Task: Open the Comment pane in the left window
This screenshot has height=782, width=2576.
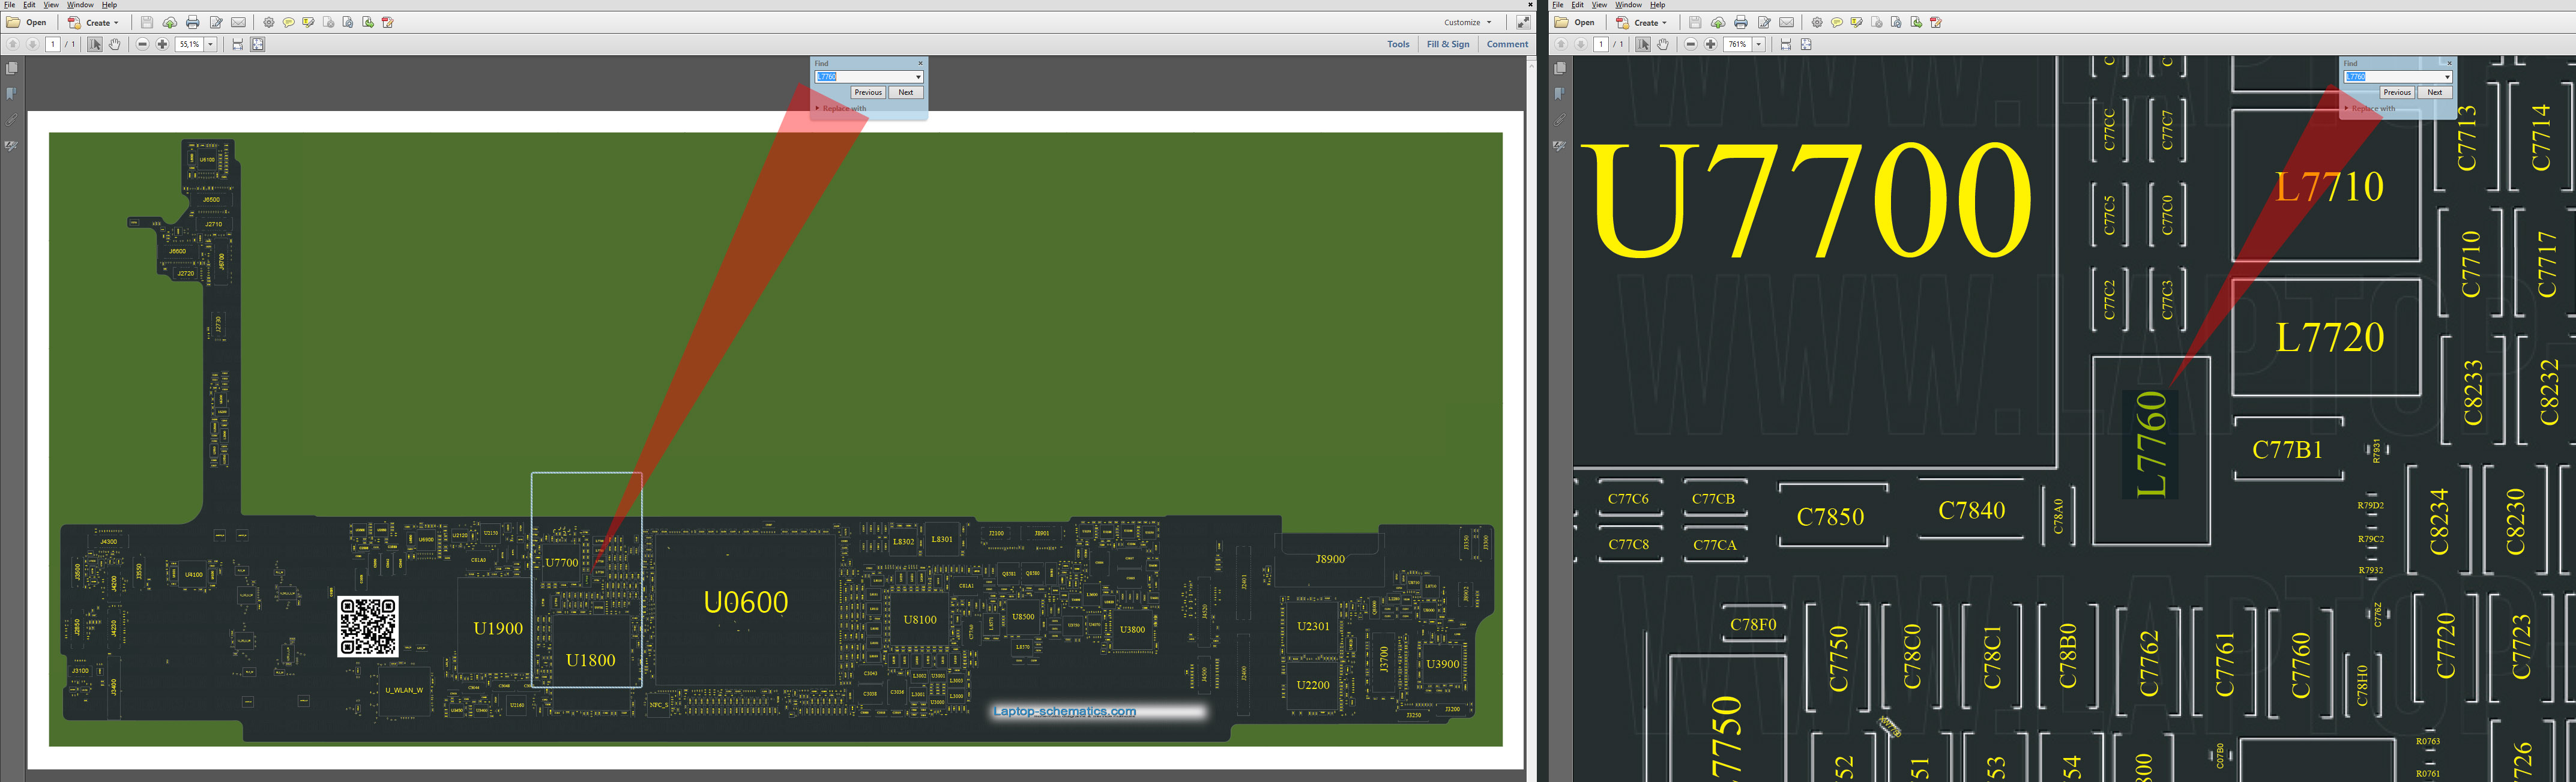Action: coord(1507,44)
